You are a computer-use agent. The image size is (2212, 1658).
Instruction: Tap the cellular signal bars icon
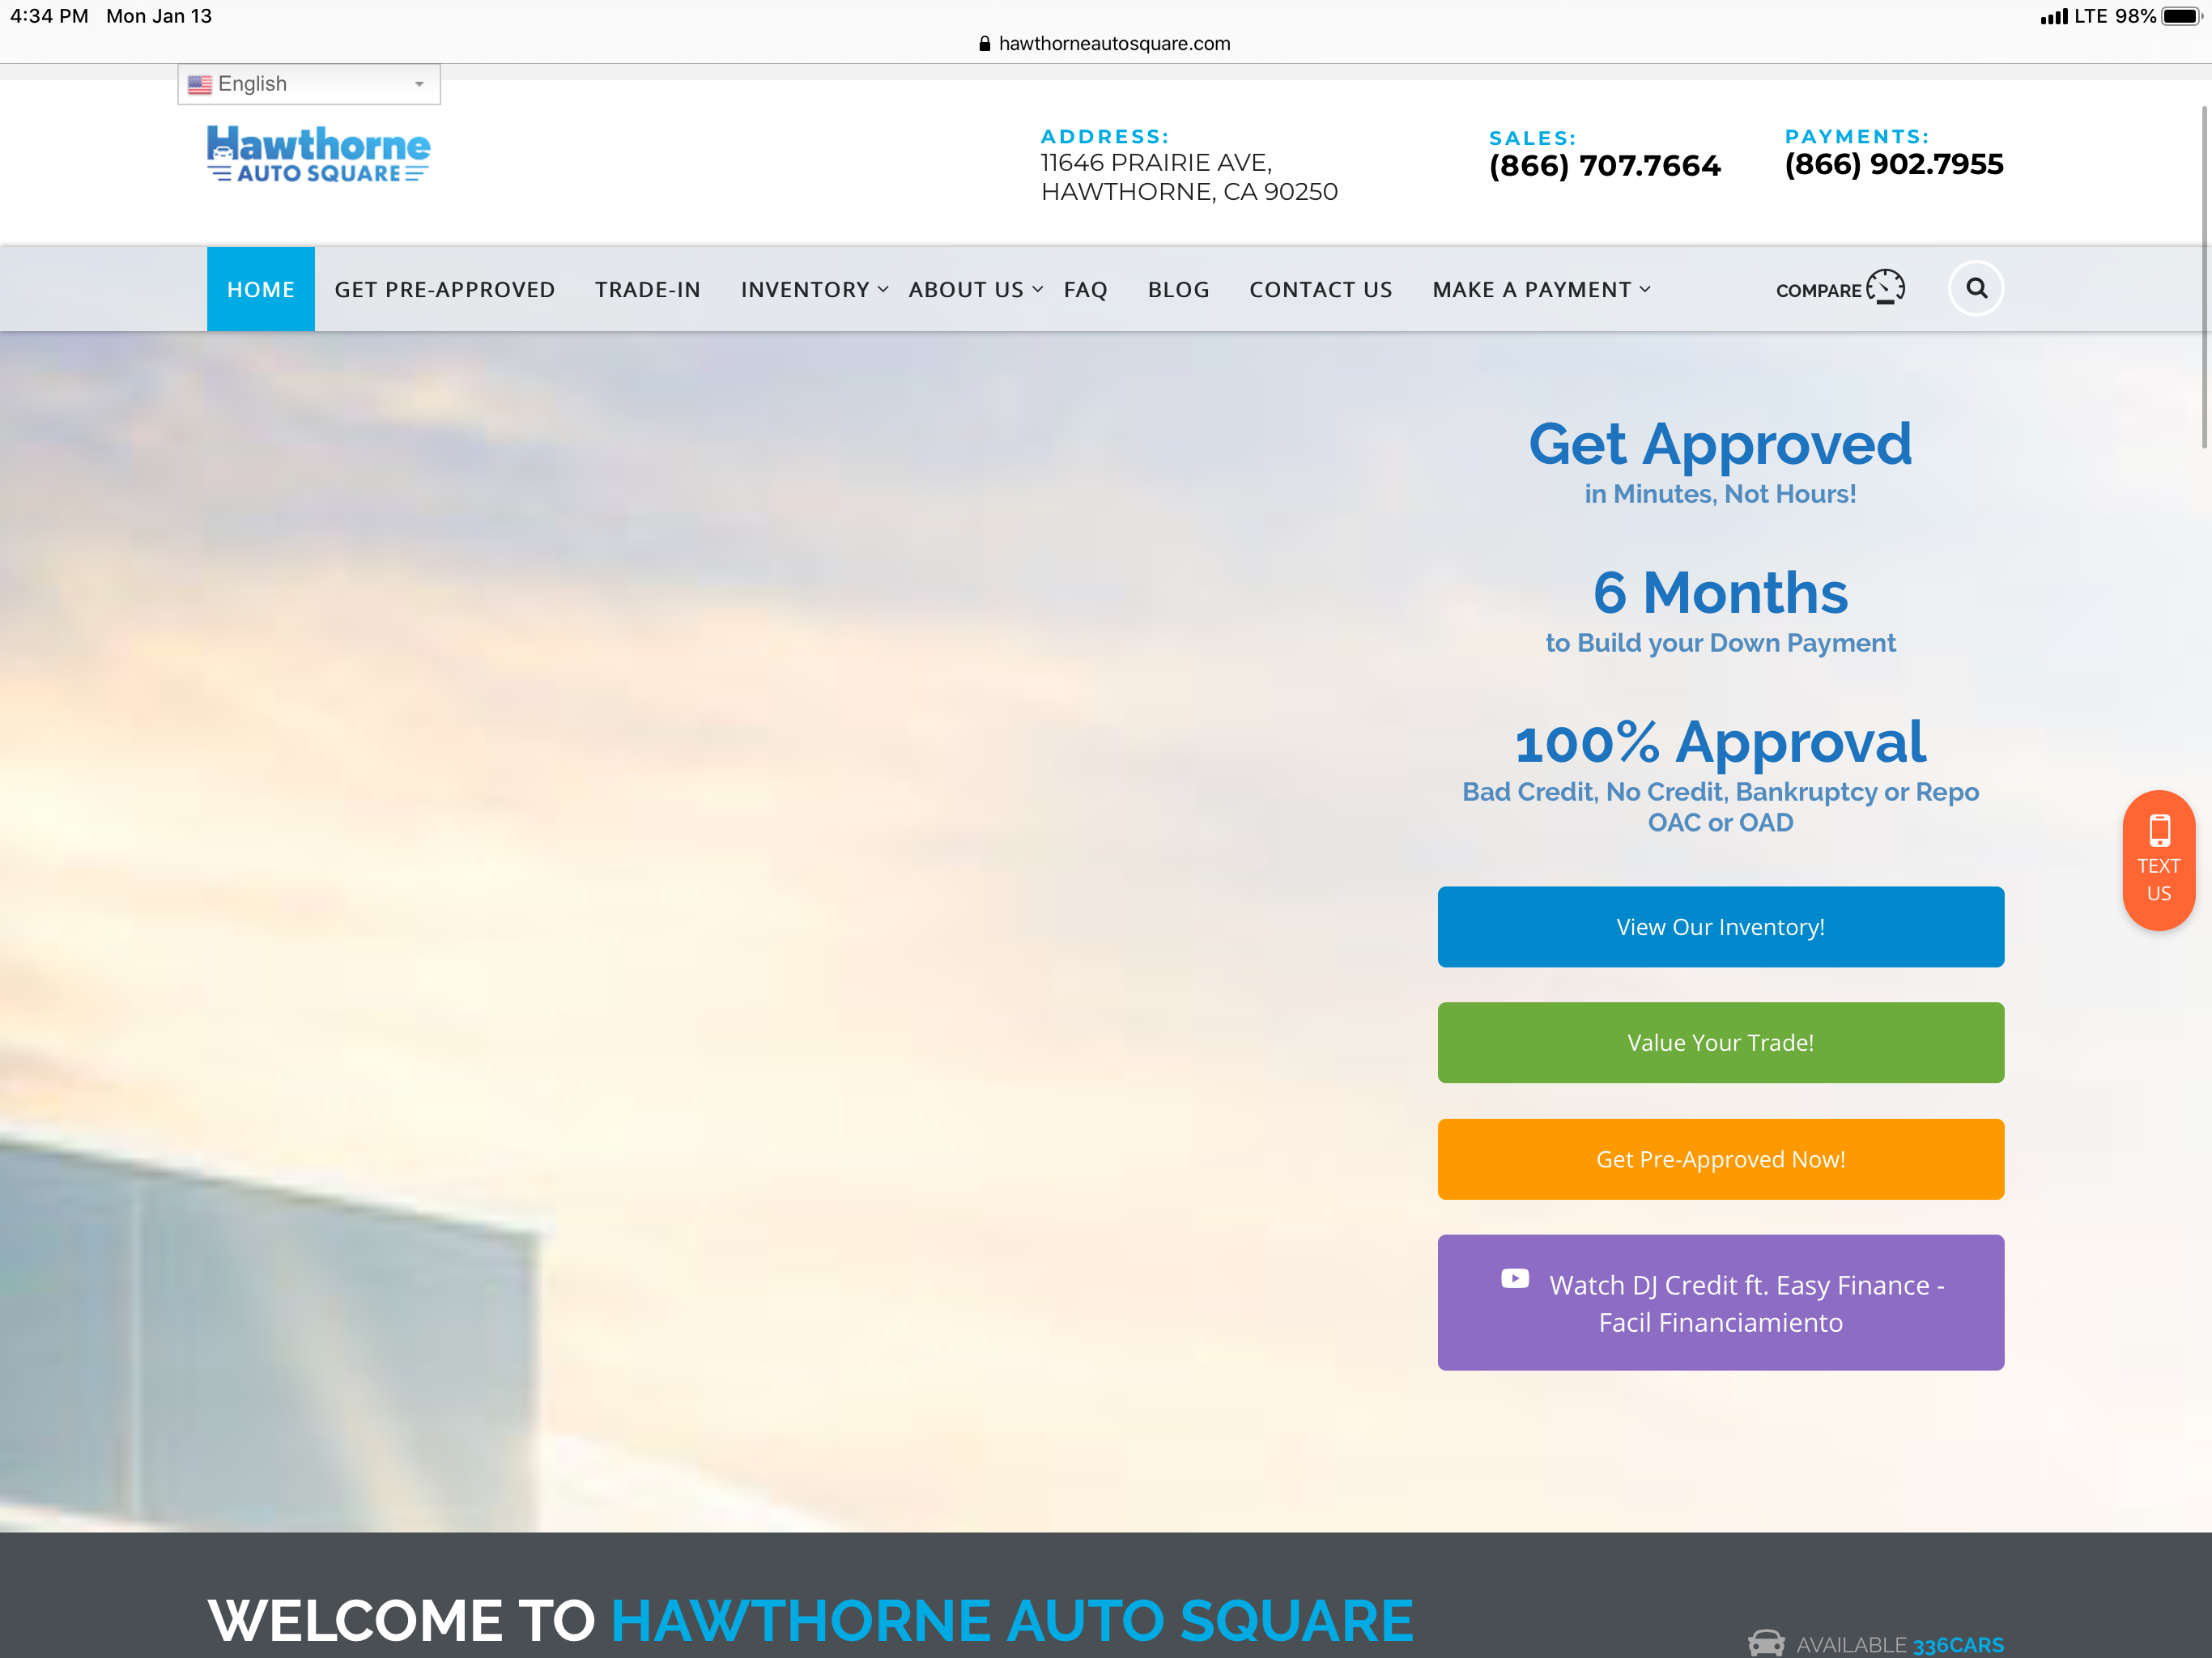click(2054, 16)
